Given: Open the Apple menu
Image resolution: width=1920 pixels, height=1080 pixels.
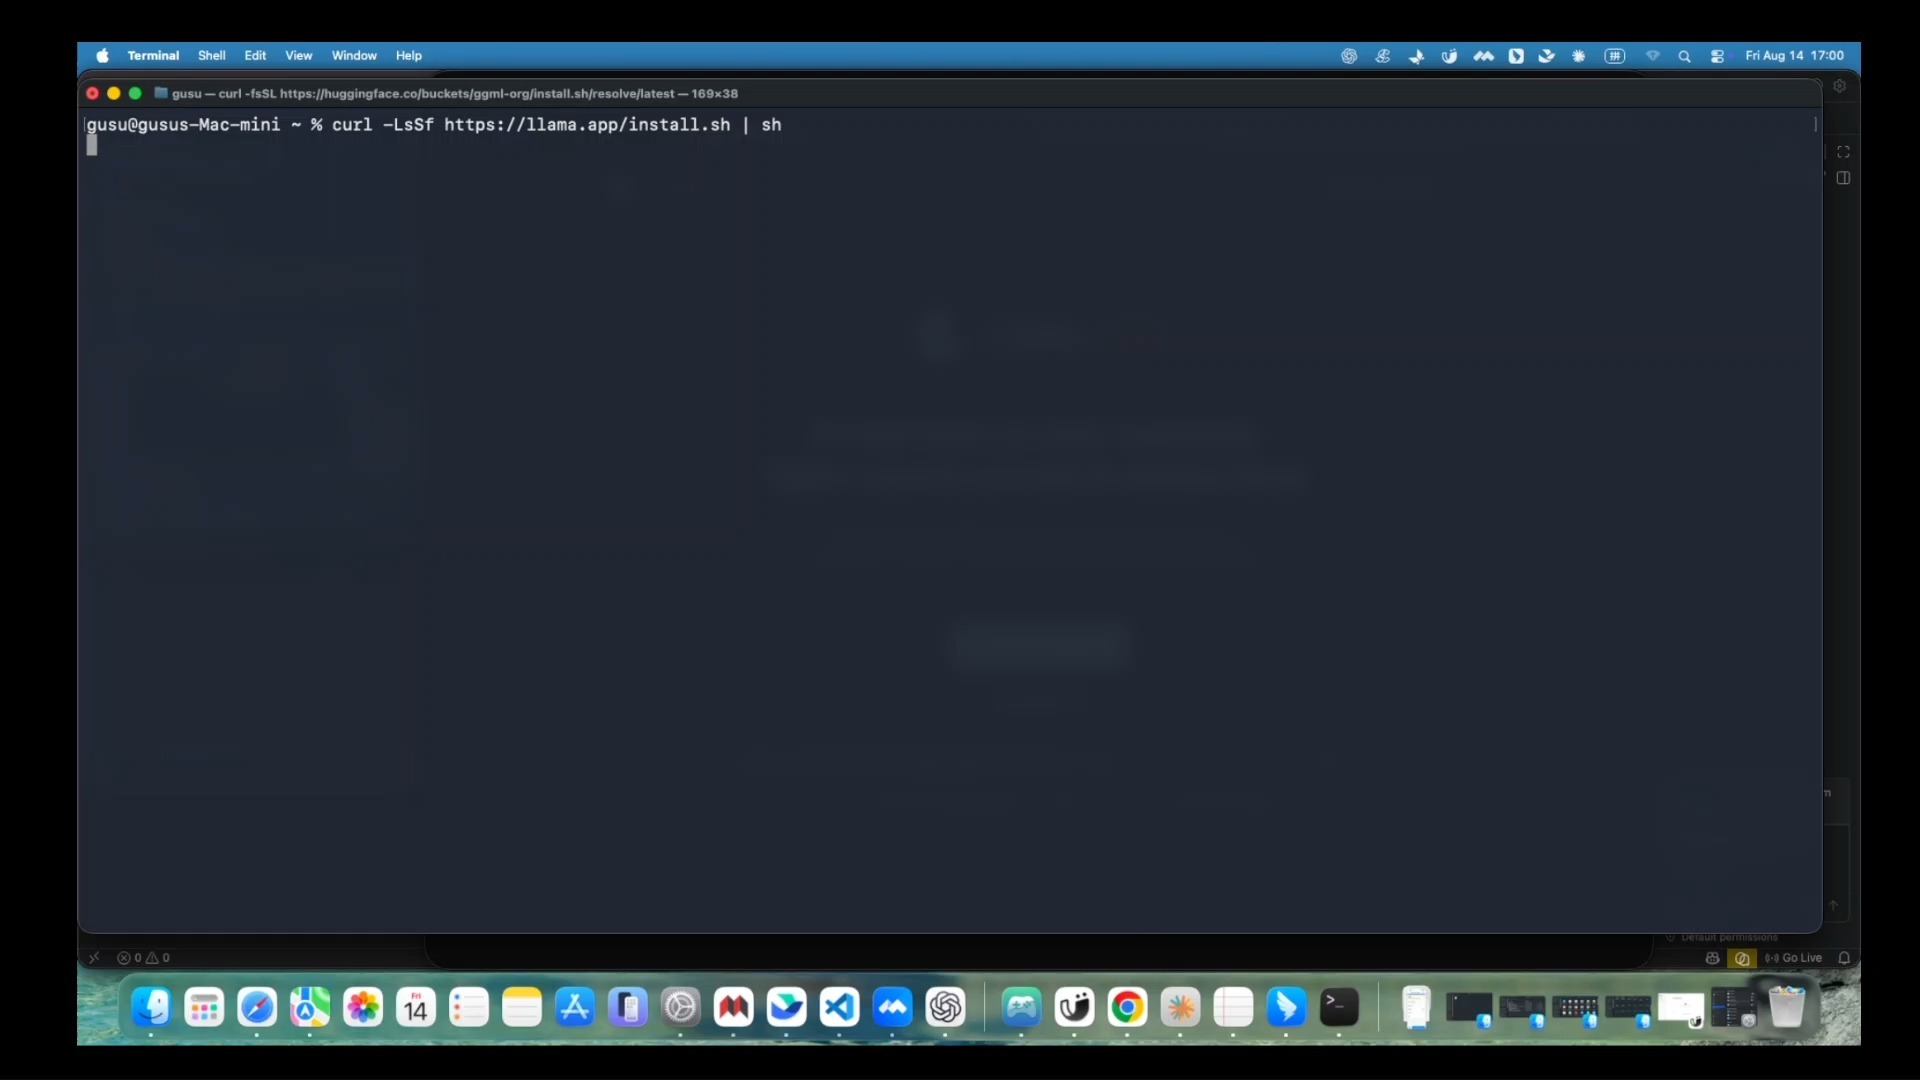Looking at the screenshot, I should pos(102,56).
